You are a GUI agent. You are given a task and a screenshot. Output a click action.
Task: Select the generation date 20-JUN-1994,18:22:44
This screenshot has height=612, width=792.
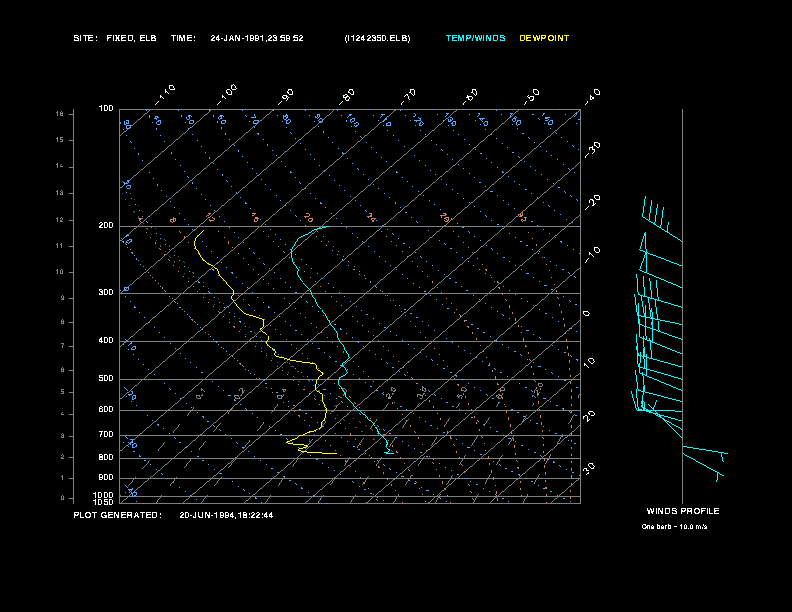tap(226, 515)
